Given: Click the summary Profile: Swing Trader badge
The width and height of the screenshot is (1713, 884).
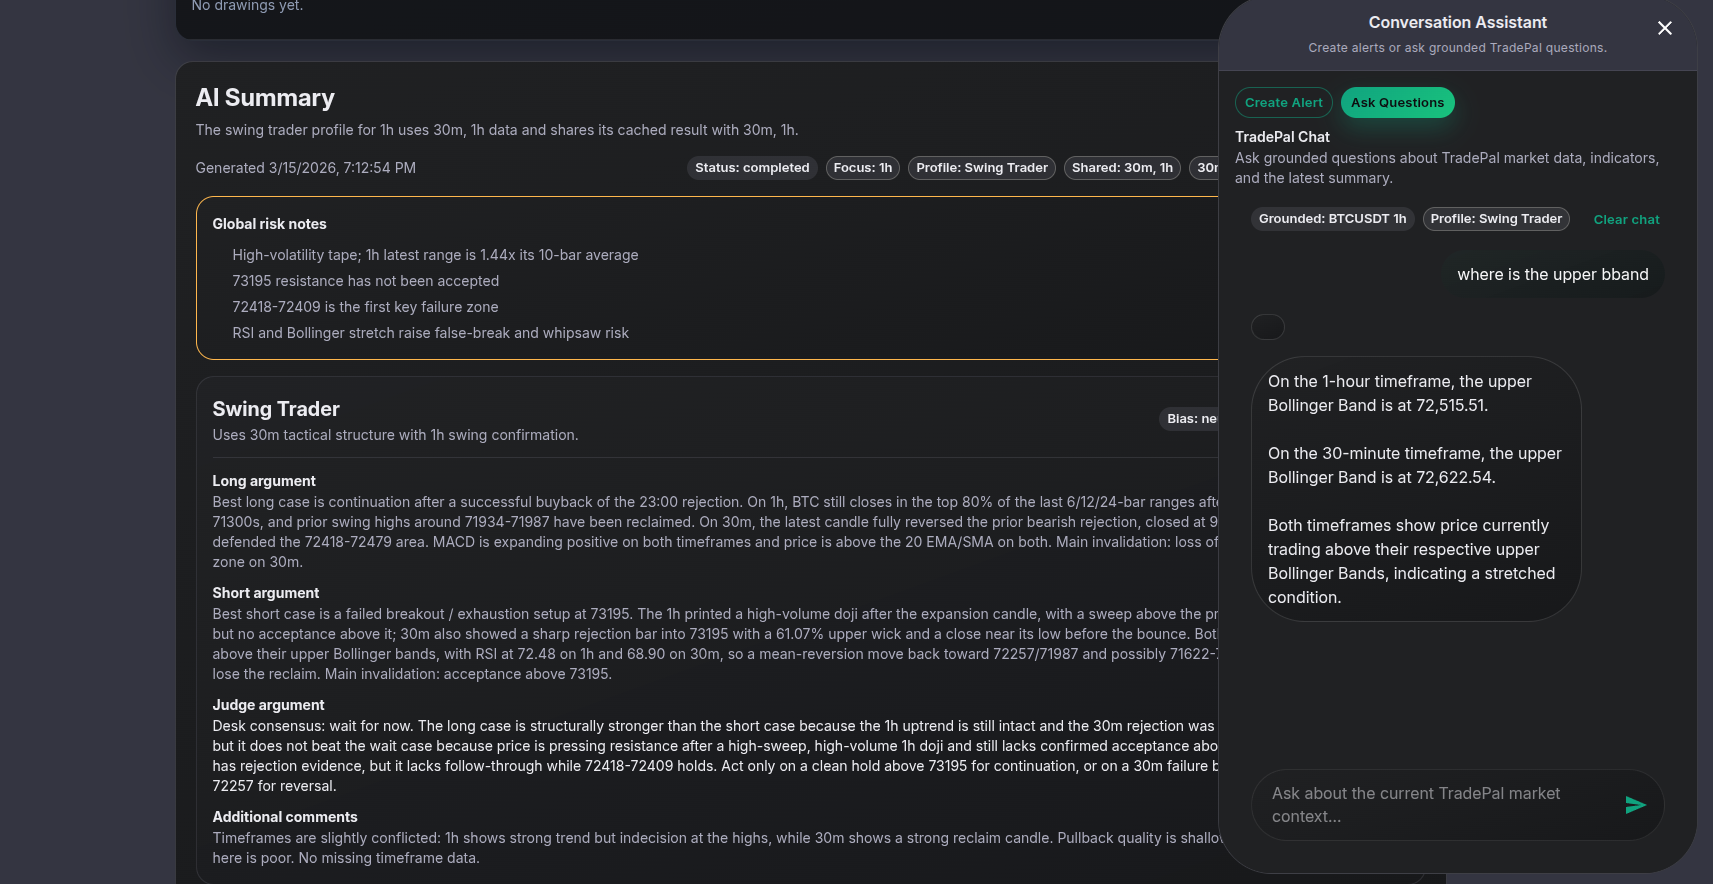Looking at the screenshot, I should click(982, 168).
